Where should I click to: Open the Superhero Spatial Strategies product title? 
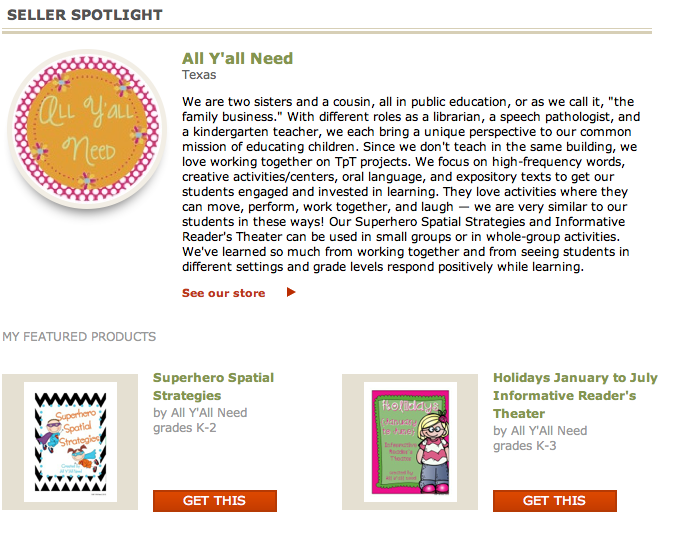coord(213,386)
